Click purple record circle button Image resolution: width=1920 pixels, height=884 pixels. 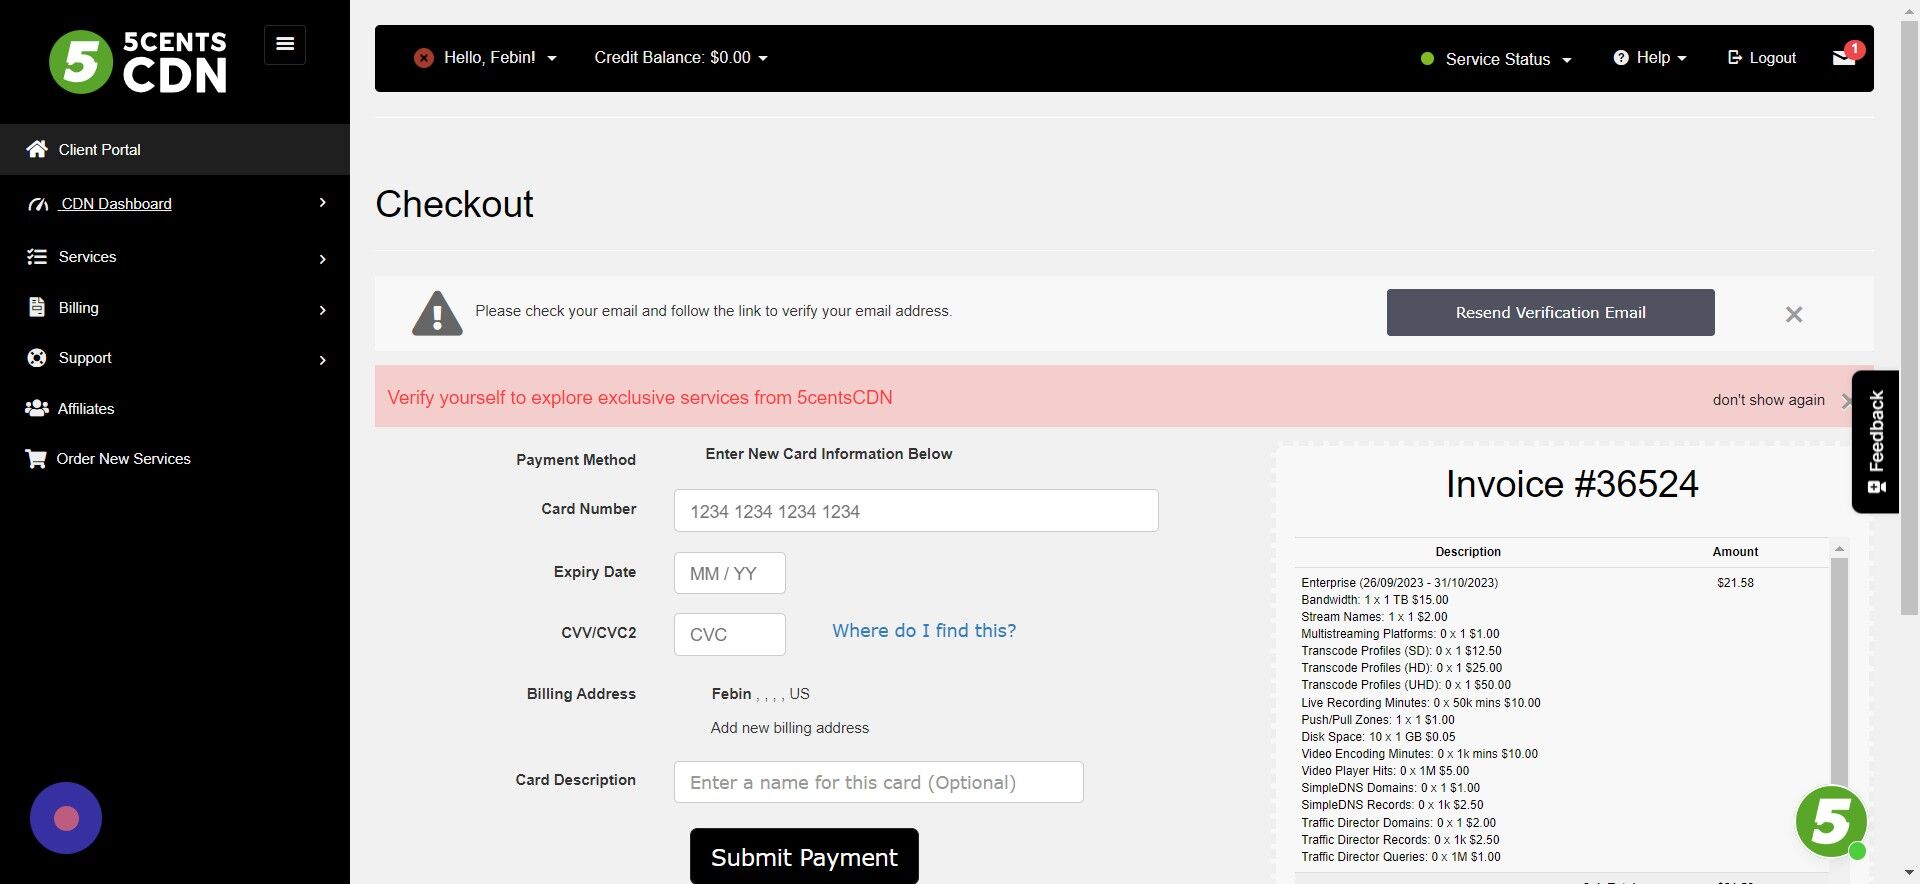point(66,818)
